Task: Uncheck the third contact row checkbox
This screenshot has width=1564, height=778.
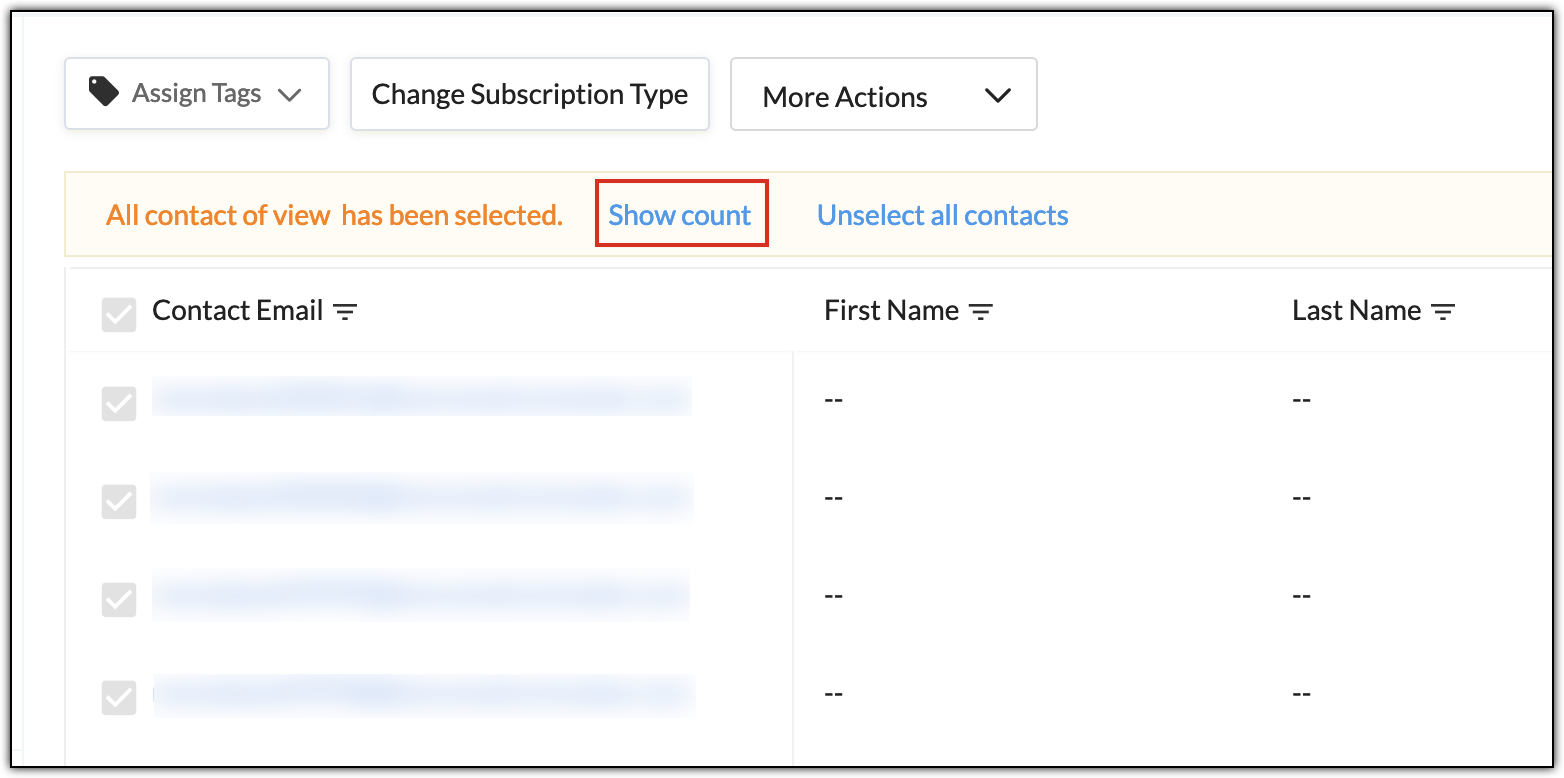Action: (x=119, y=599)
